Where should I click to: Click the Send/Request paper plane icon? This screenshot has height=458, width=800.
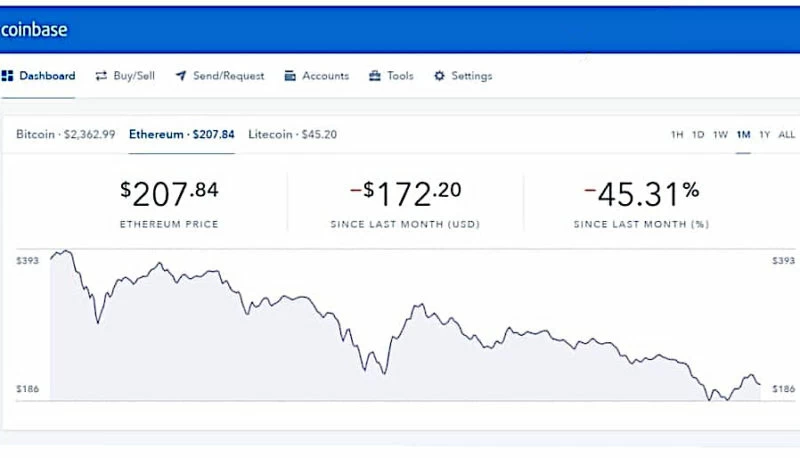pyautogui.click(x=181, y=76)
